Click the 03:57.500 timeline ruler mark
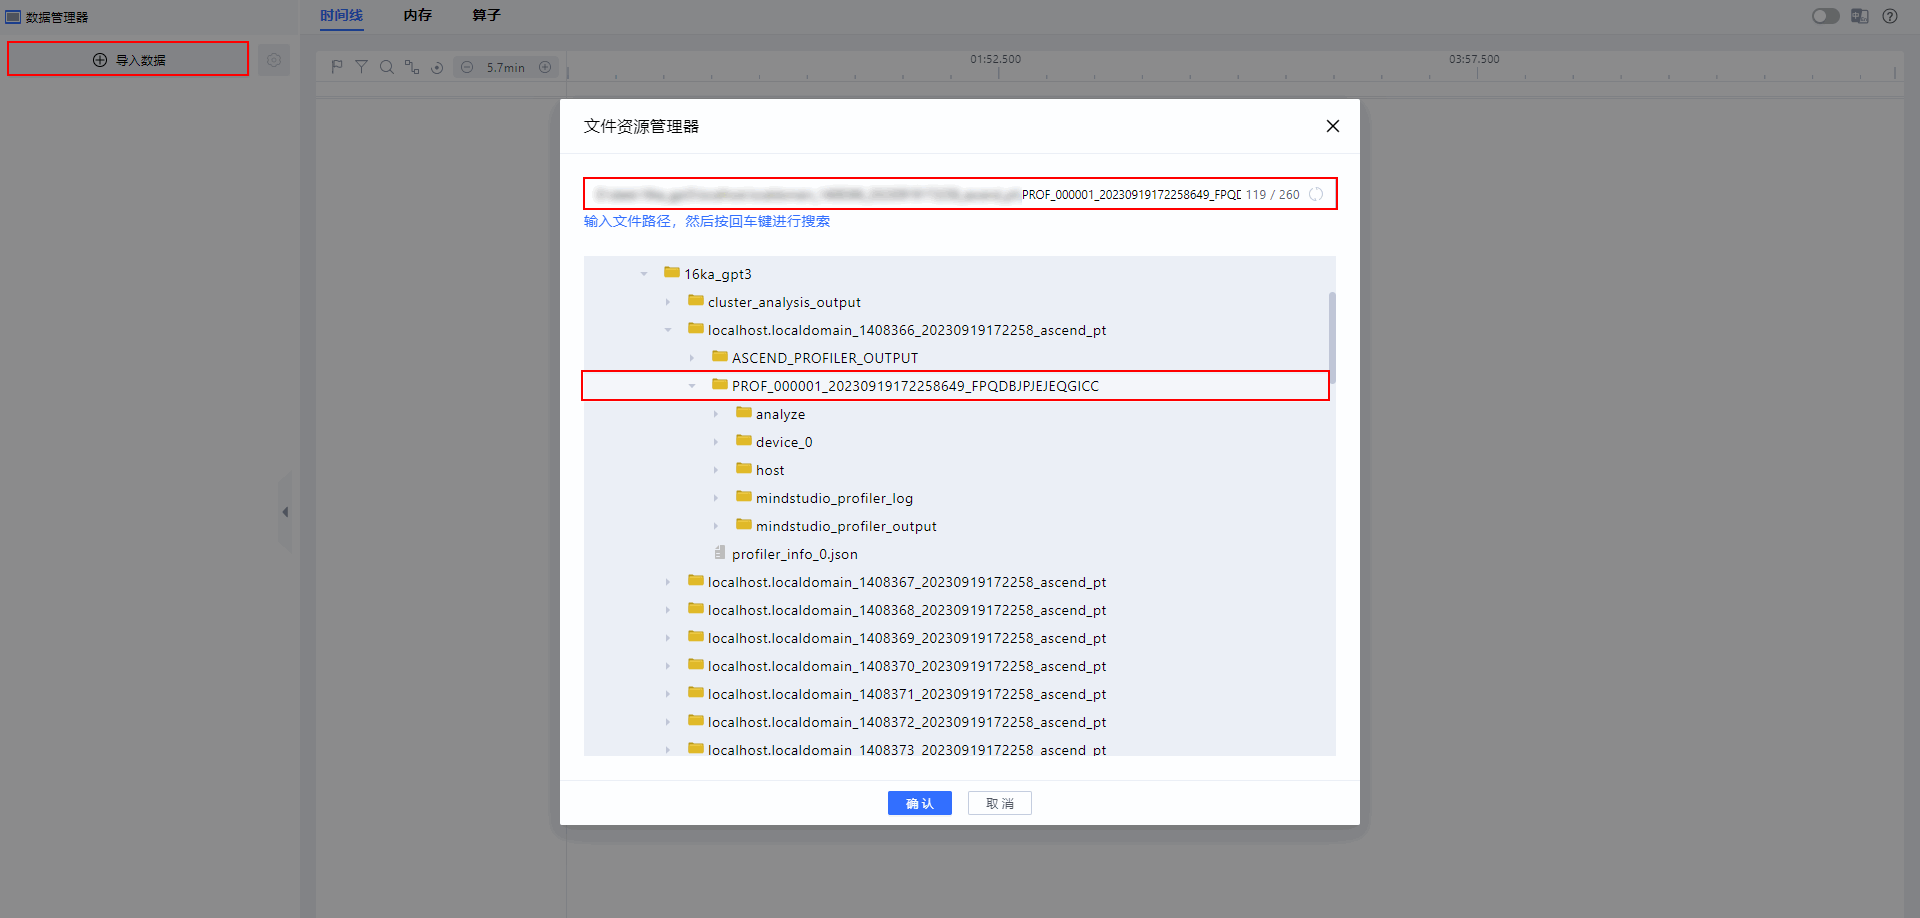 coord(1474,59)
